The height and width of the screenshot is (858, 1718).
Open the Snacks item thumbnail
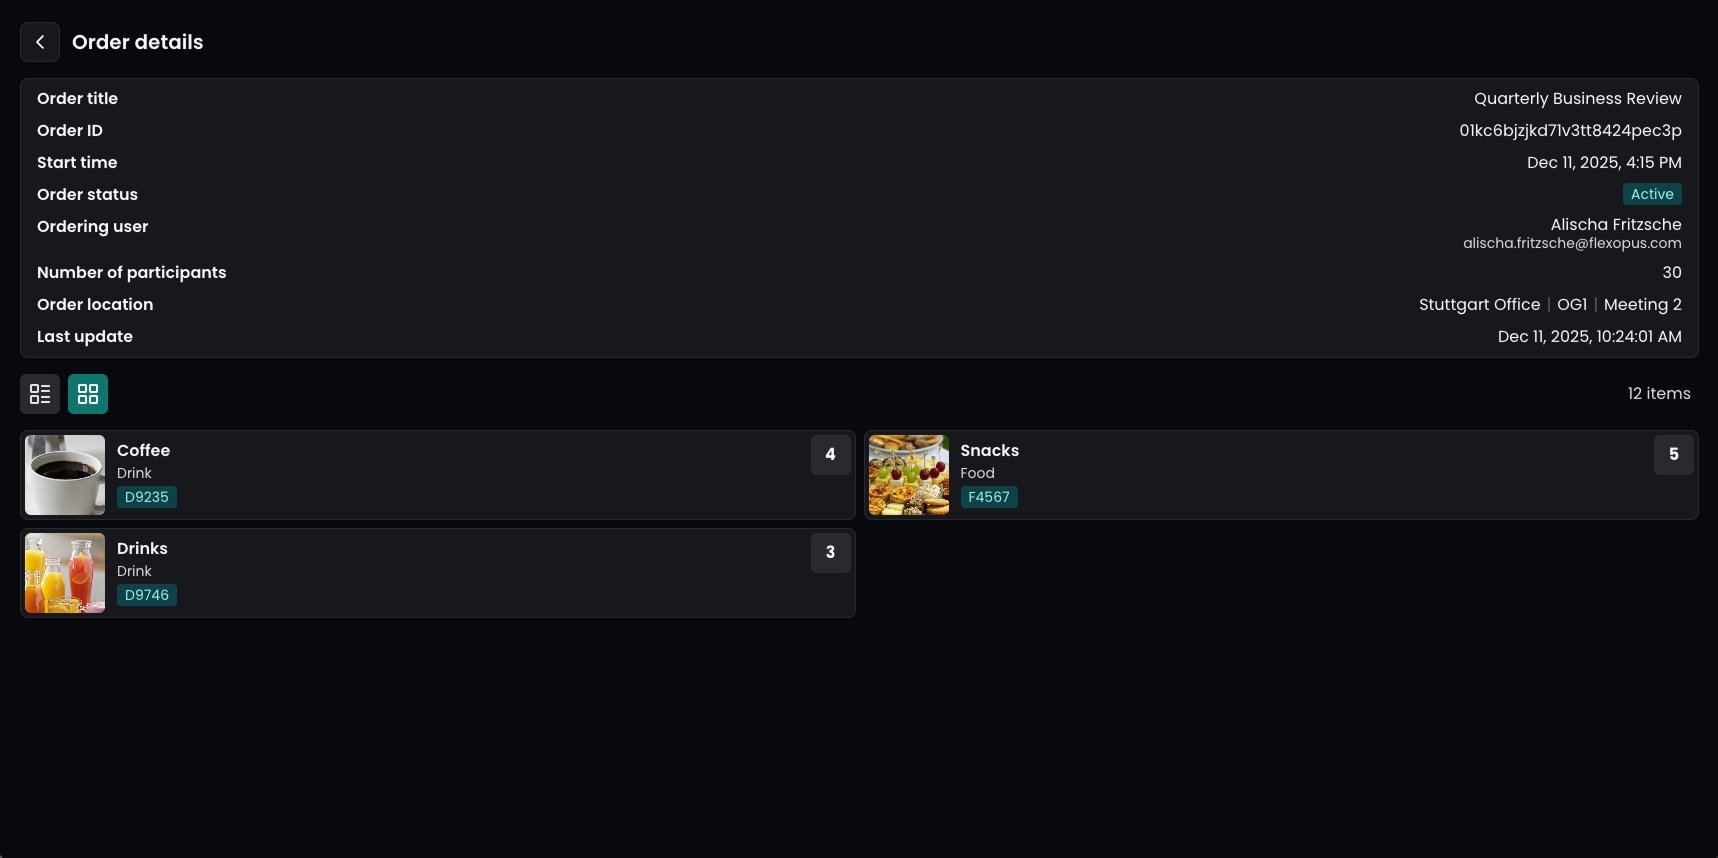pyautogui.click(x=908, y=475)
